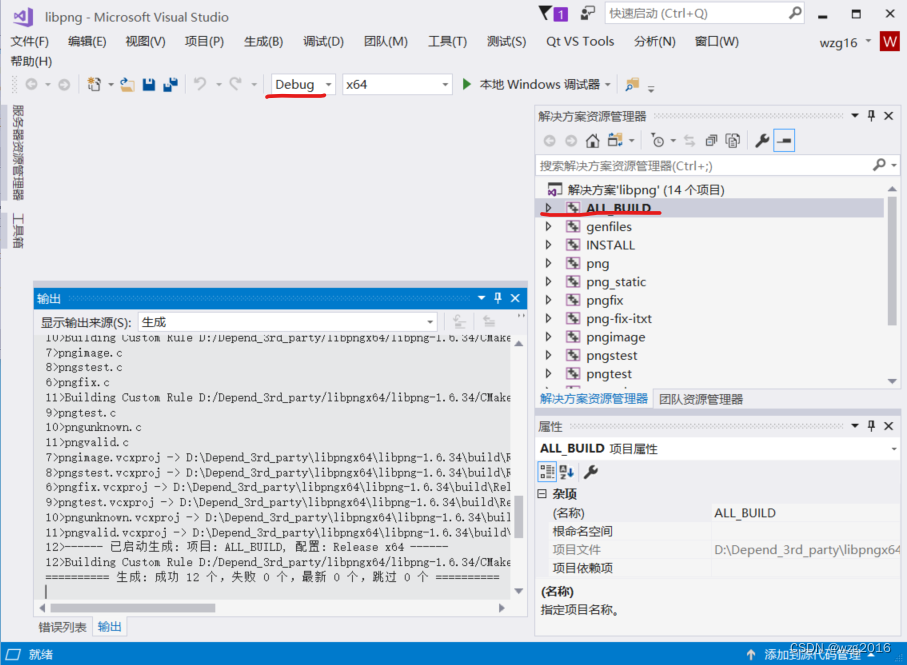
Task: Pin the Output window
Action: point(496,298)
